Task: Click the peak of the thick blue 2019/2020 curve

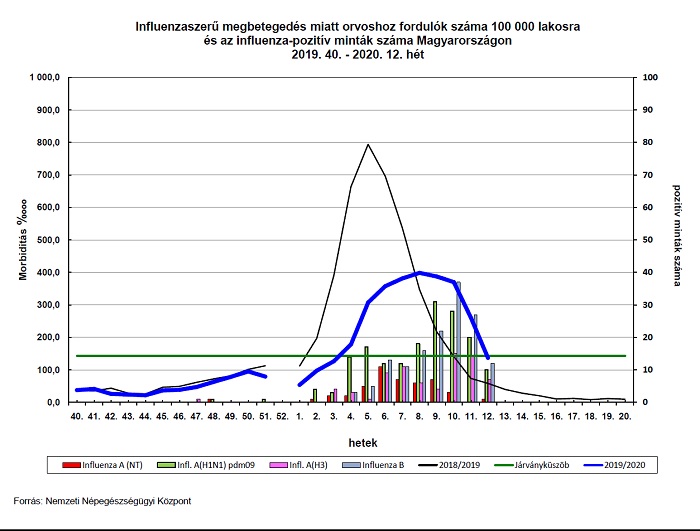Action: [x=420, y=272]
